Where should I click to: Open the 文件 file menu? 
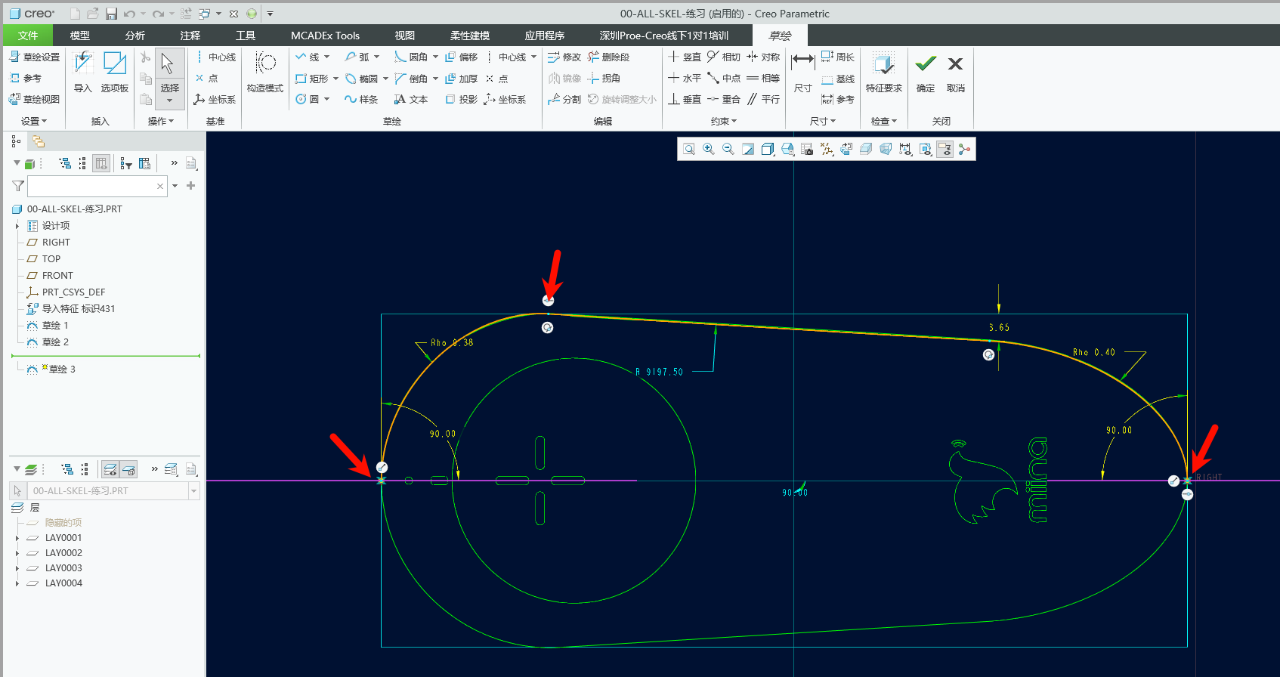coord(28,35)
